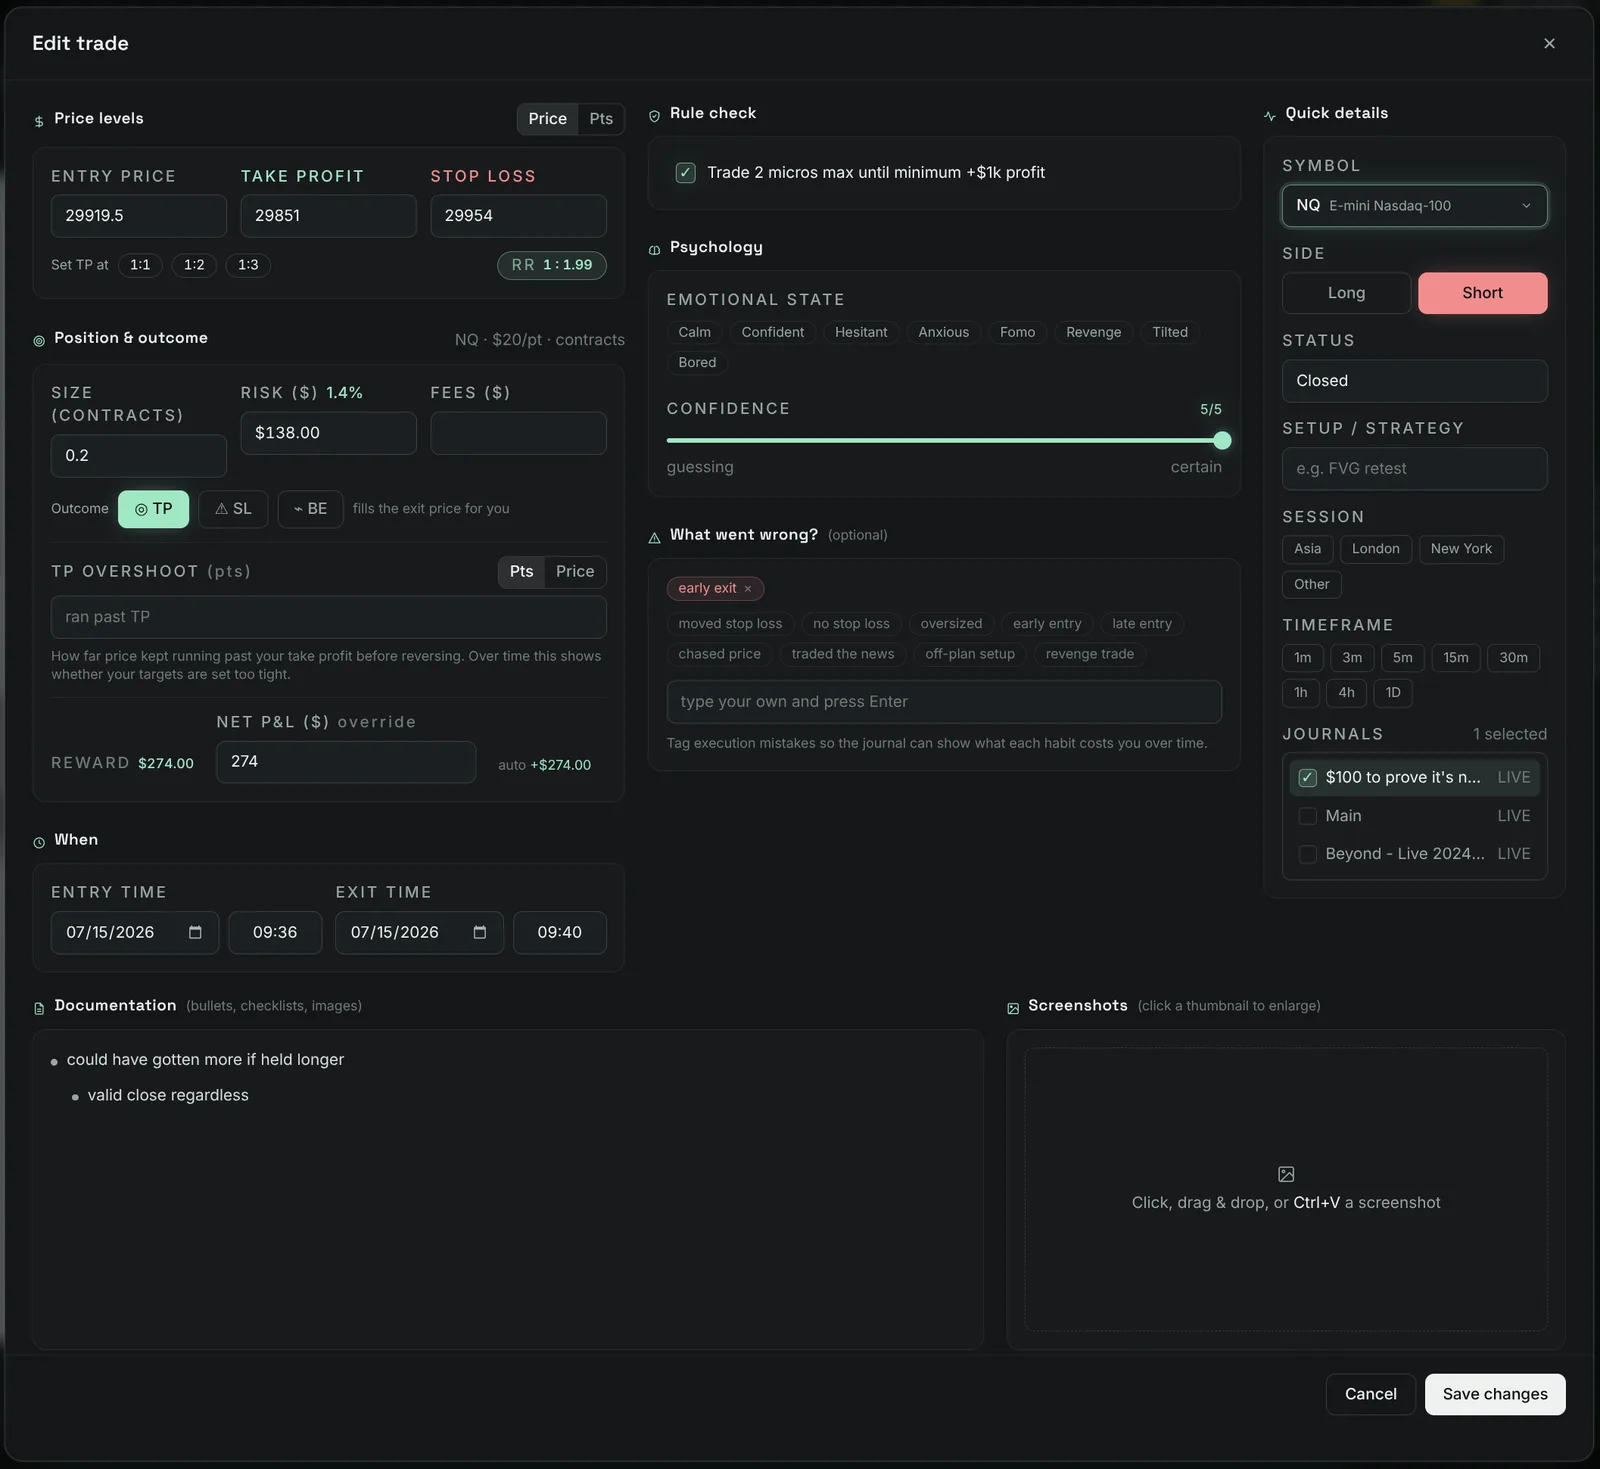Adjust the confidence slider handle
1600x1469 pixels.
pos(1222,440)
